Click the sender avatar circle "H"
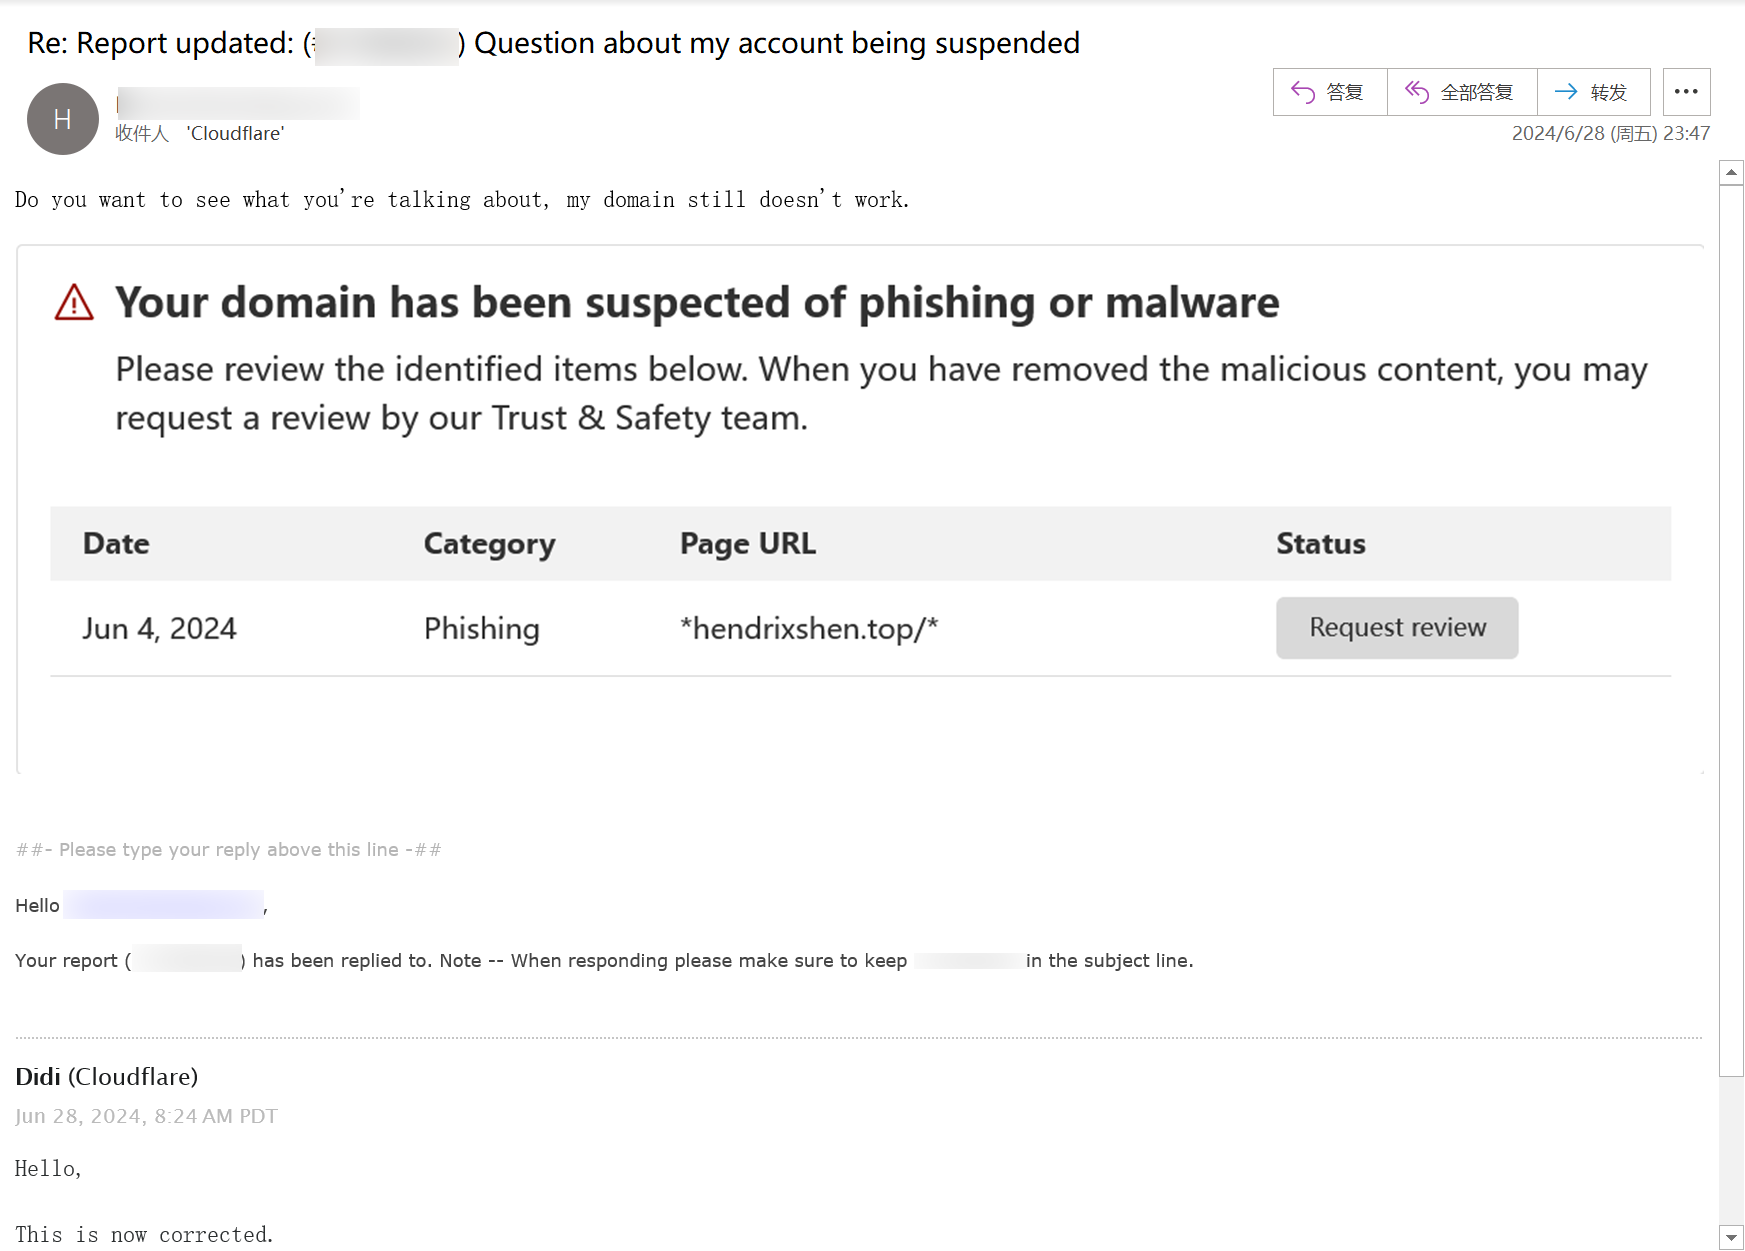 point(62,119)
